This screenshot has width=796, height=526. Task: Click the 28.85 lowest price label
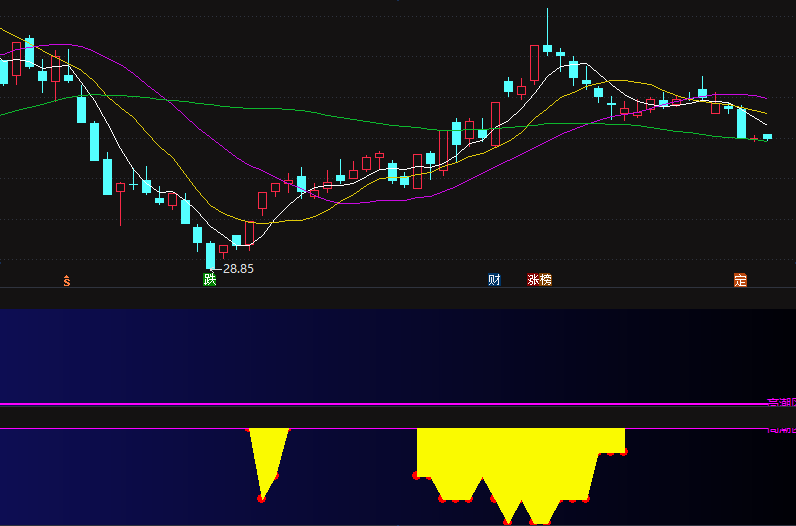(x=238, y=269)
